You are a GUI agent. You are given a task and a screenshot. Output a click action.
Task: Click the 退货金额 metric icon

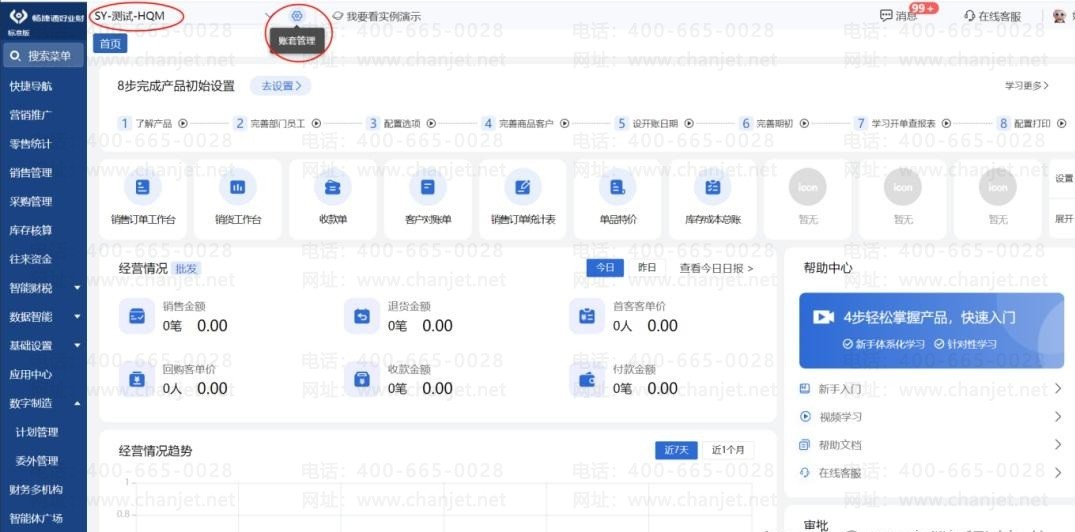click(362, 316)
